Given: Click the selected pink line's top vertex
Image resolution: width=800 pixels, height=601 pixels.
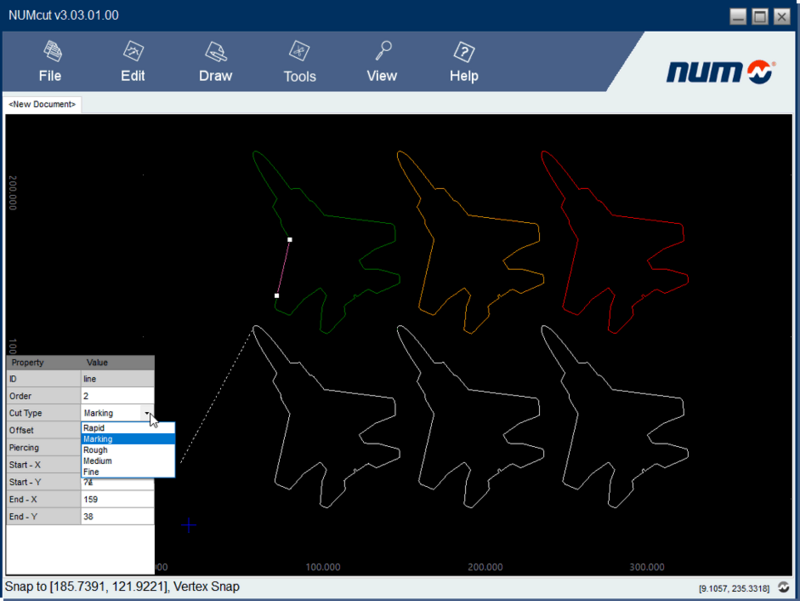Looking at the screenshot, I should click(290, 240).
